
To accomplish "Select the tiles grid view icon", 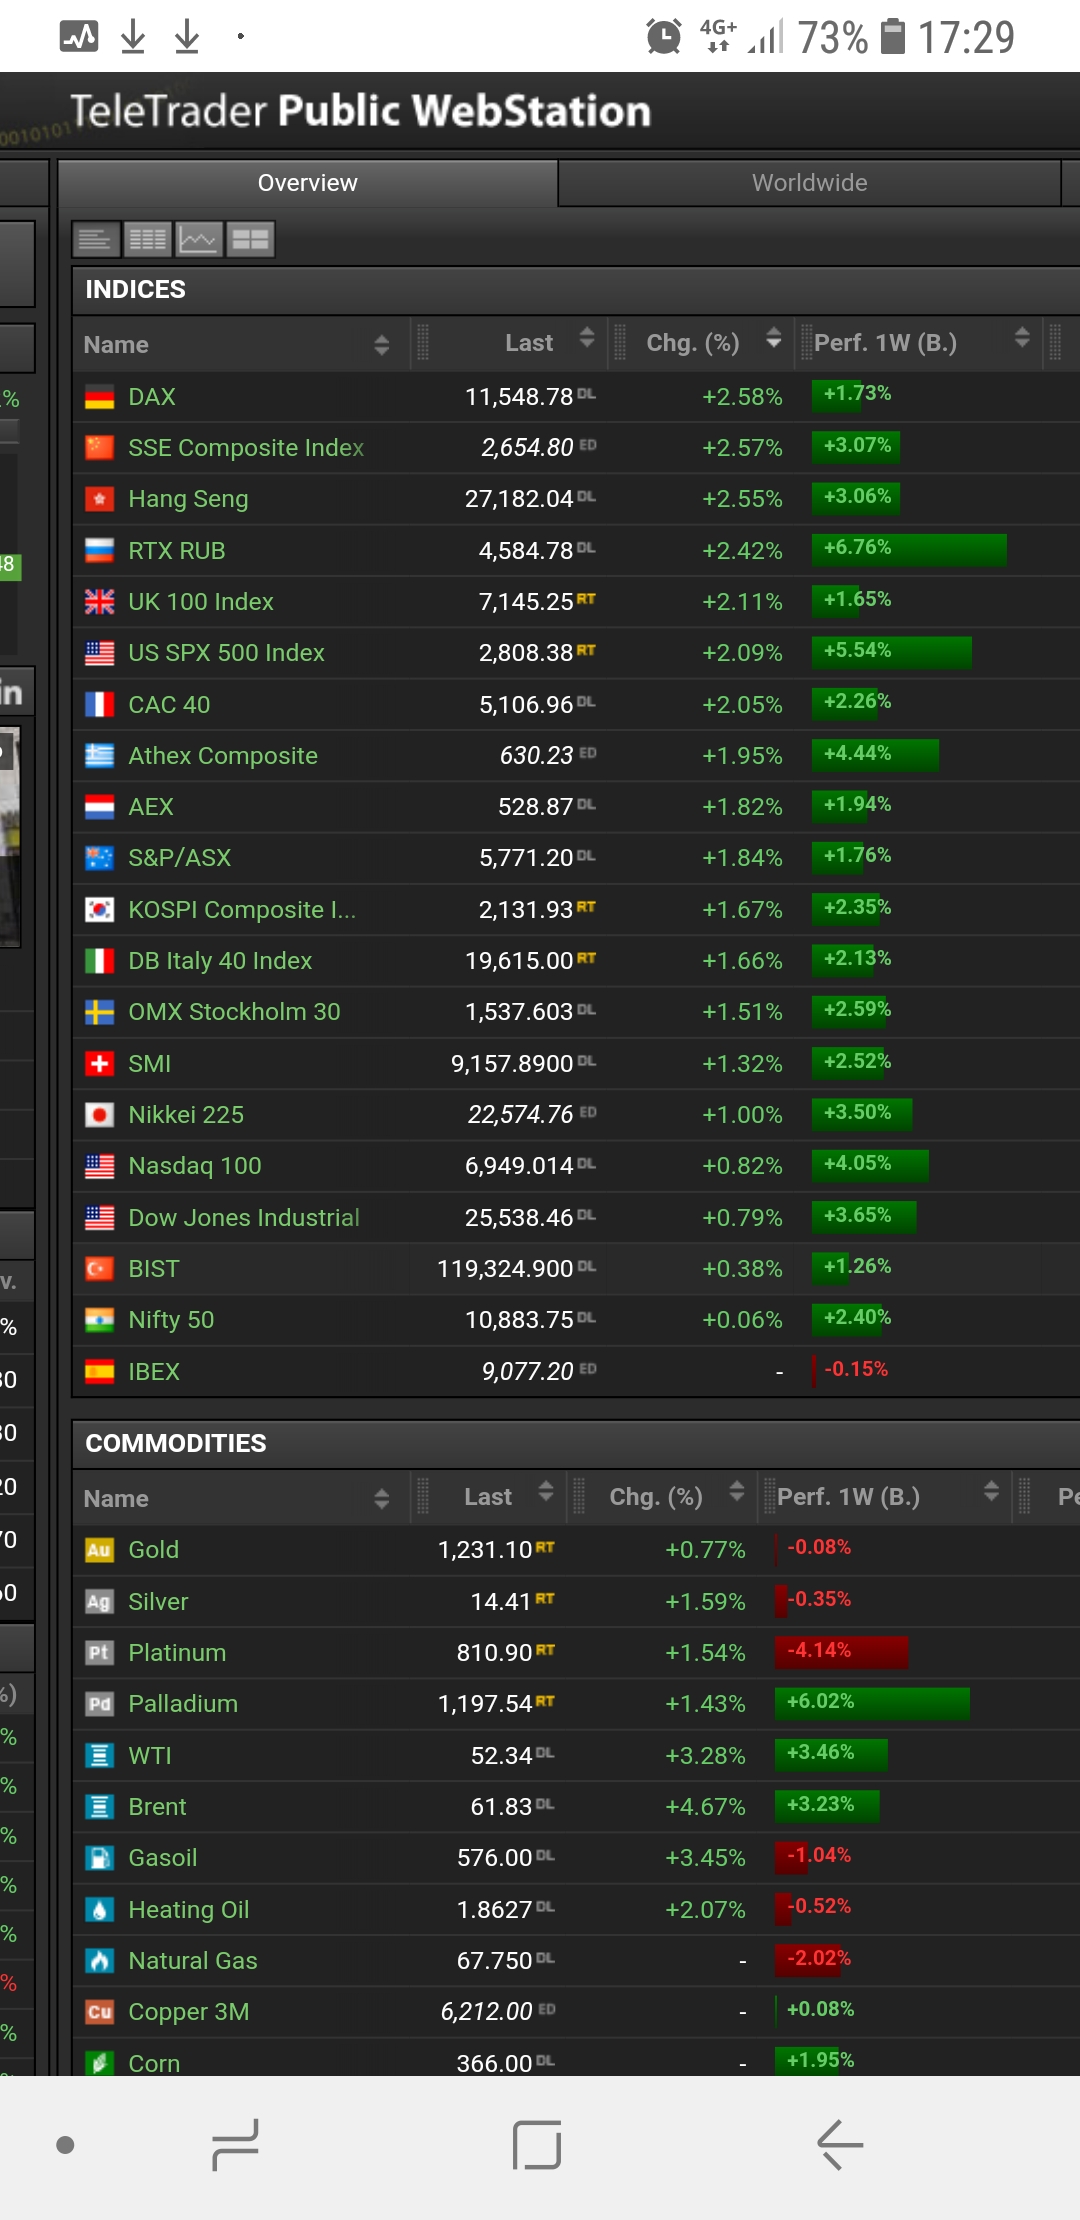I will (x=250, y=240).
